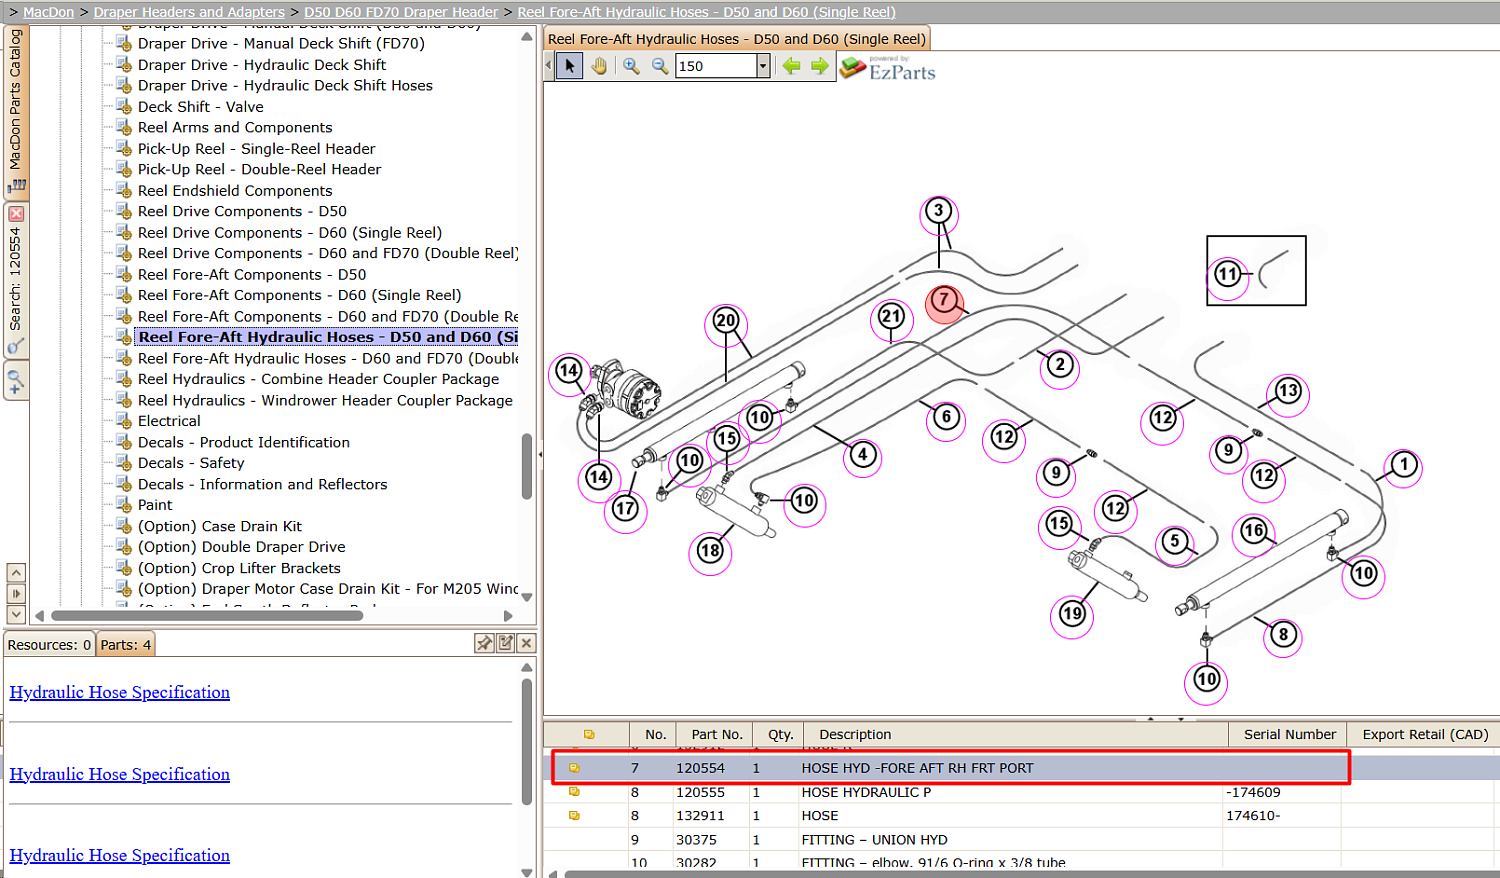
Task: Select part row 30375 FITTING - UNION HYD
Action: pos(1024,840)
